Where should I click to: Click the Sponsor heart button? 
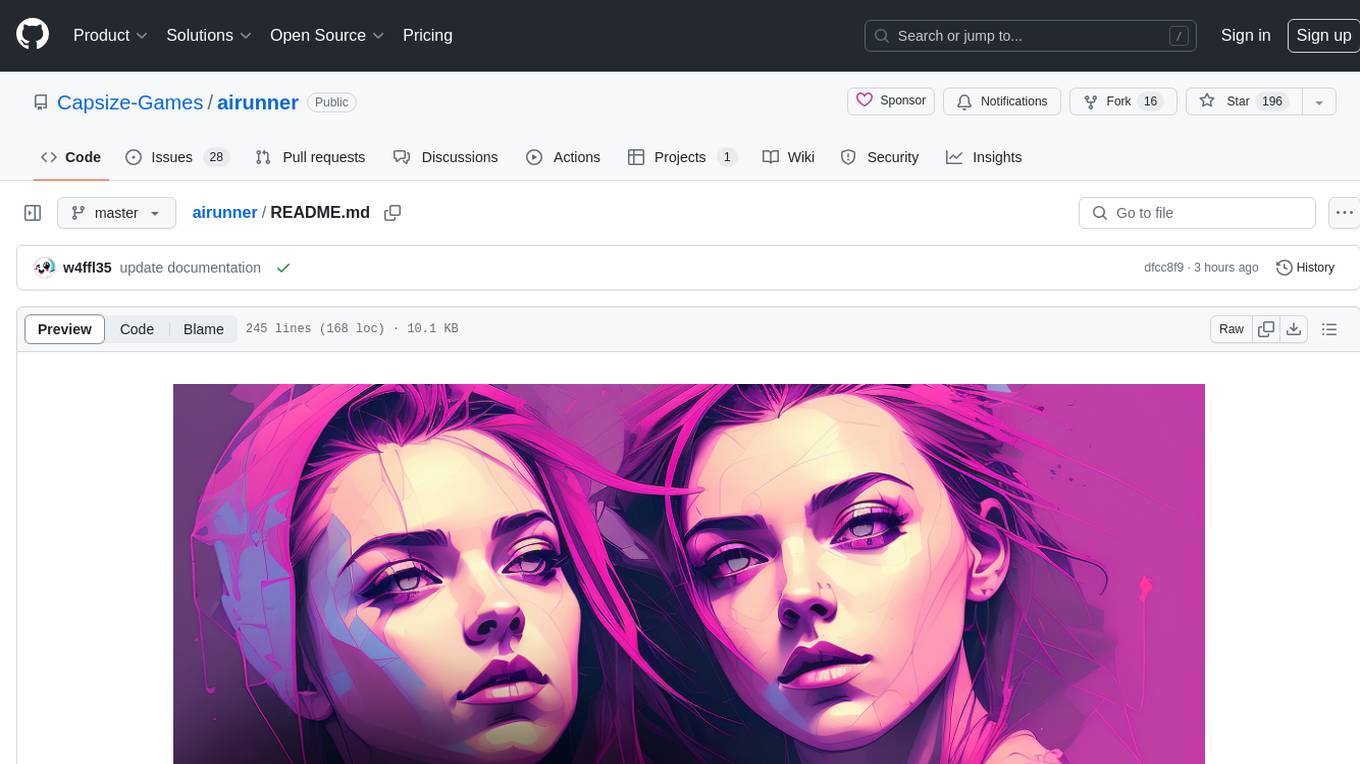tap(892, 101)
